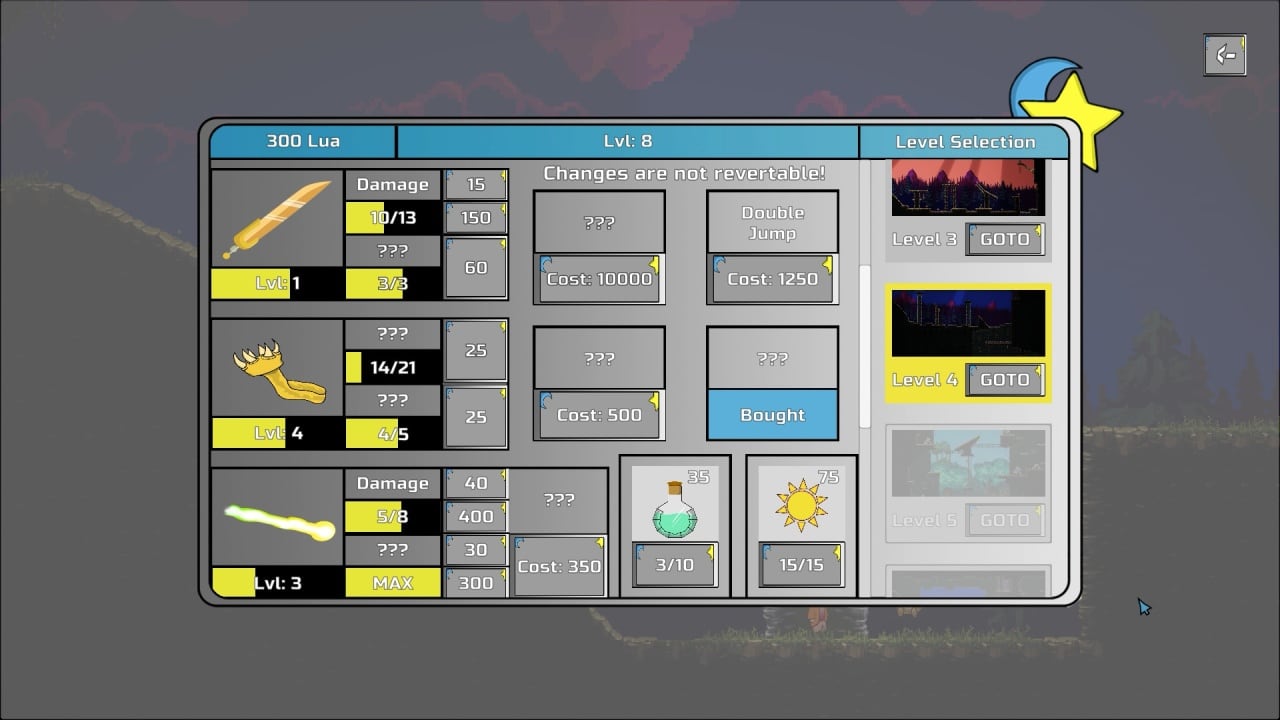Click the green energy beam weapon icon
This screenshot has width=1280, height=720.
[277, 517]
